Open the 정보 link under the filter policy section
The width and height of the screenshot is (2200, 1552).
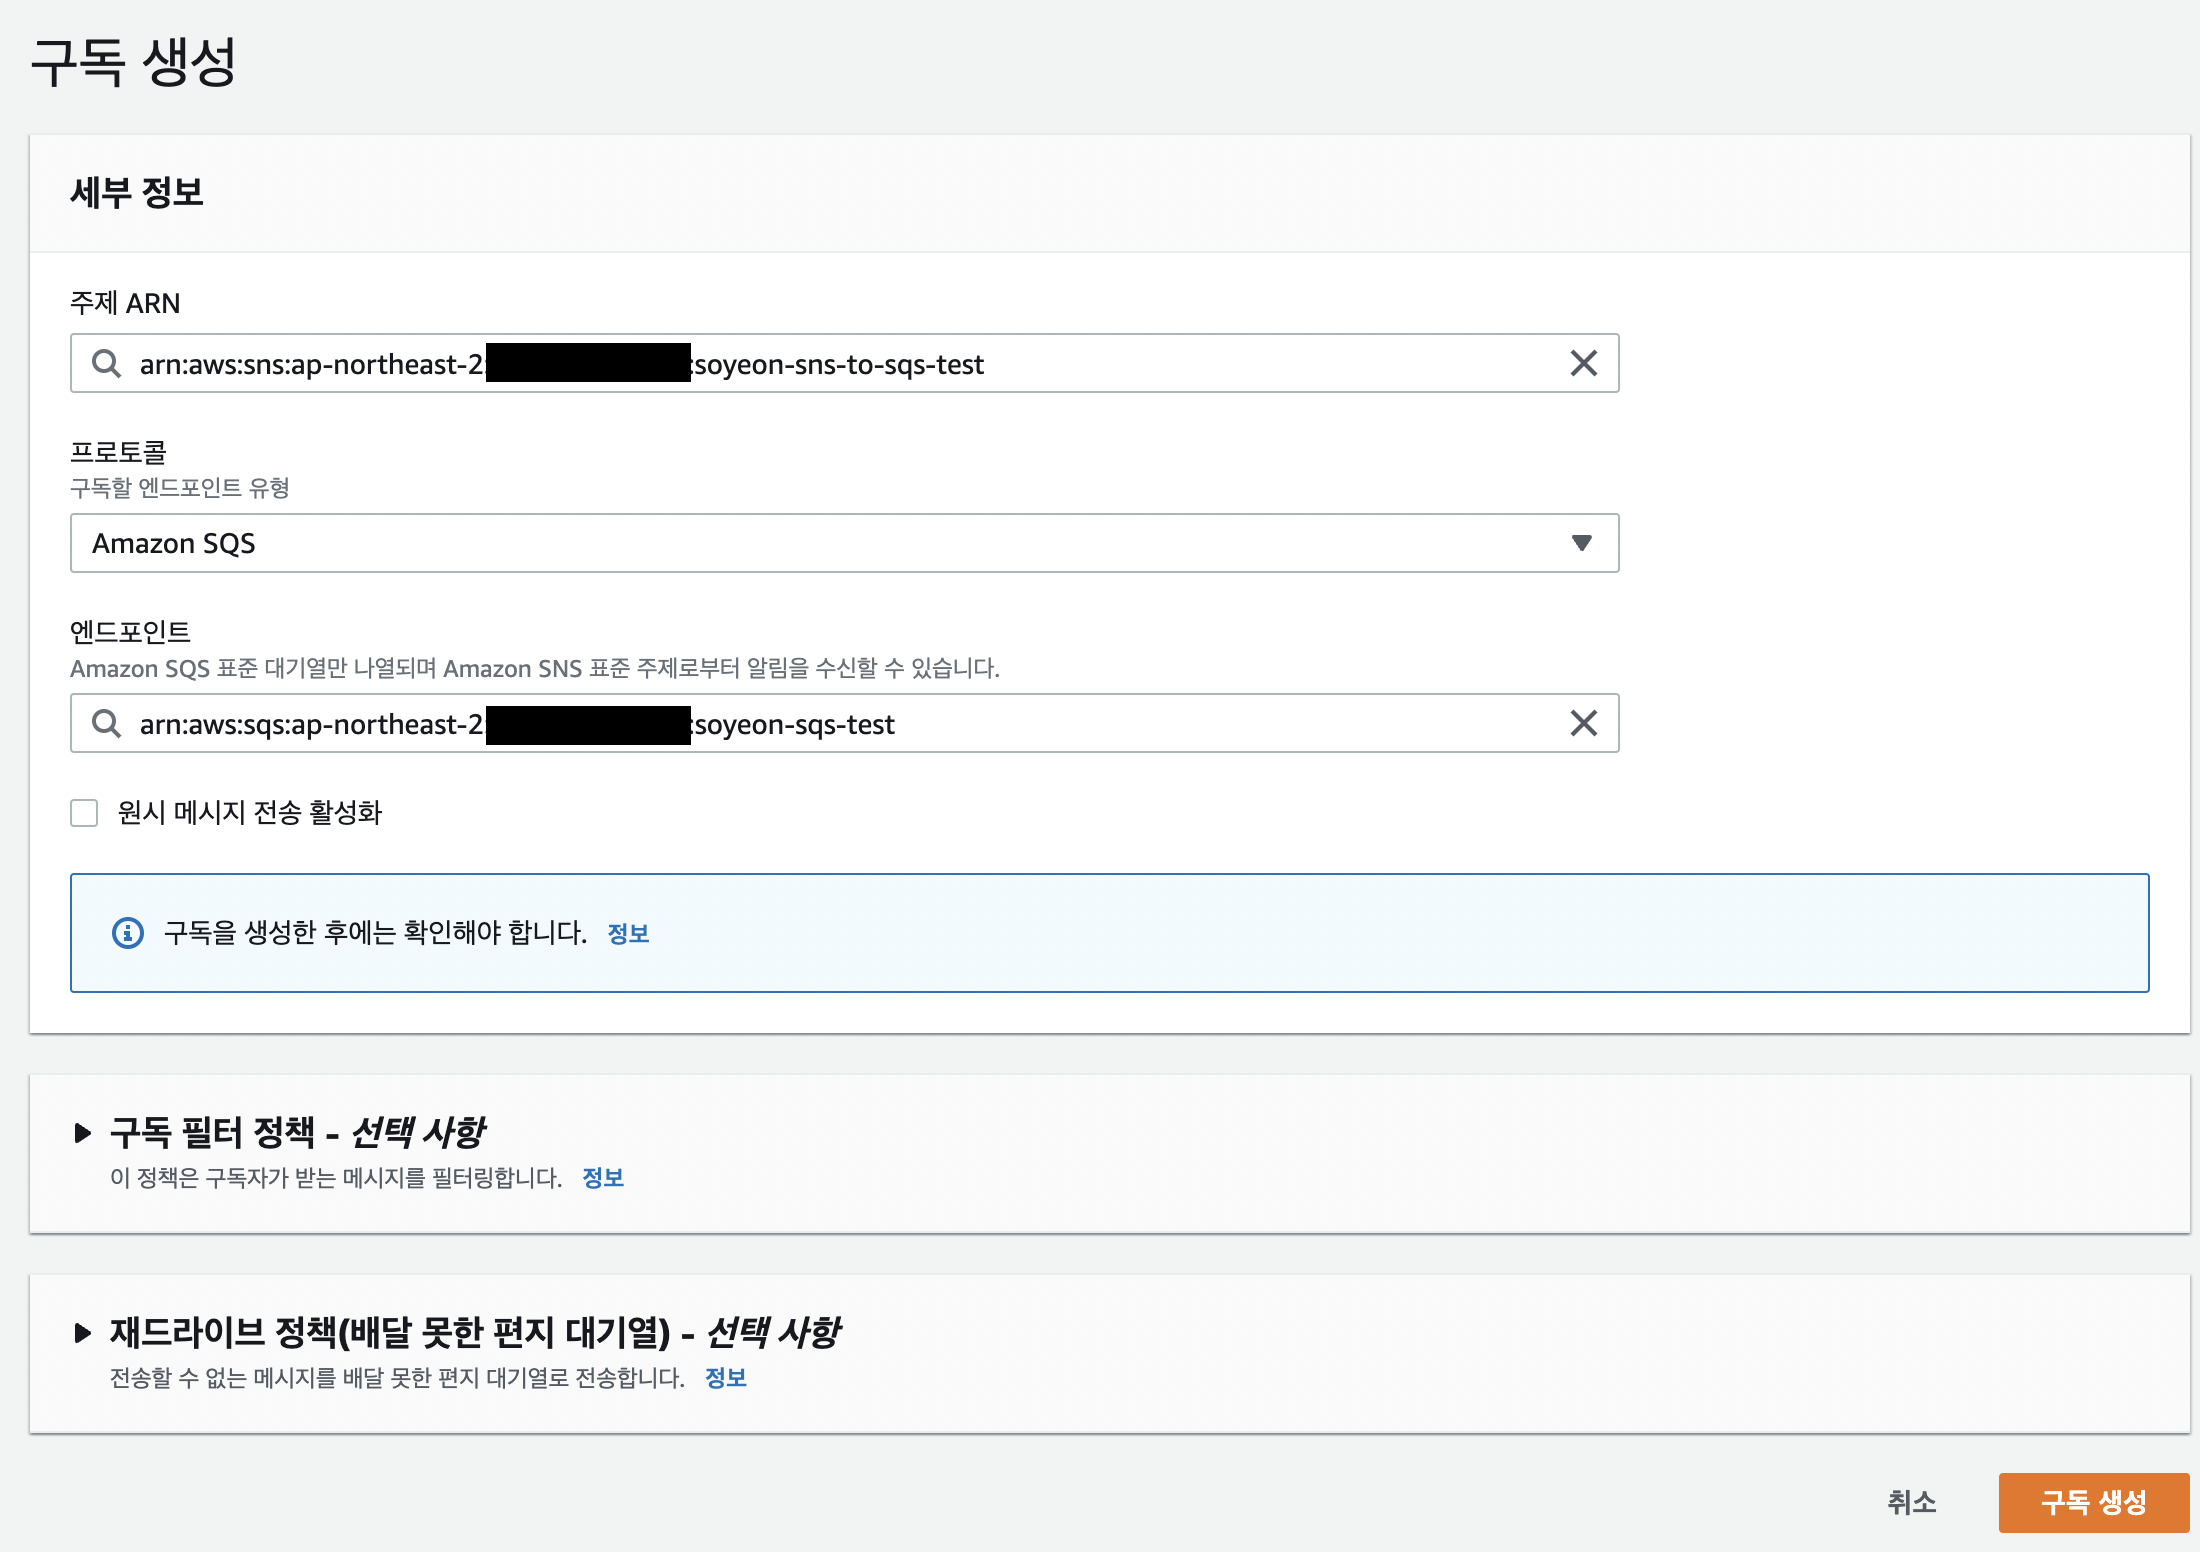(603, 1178)
